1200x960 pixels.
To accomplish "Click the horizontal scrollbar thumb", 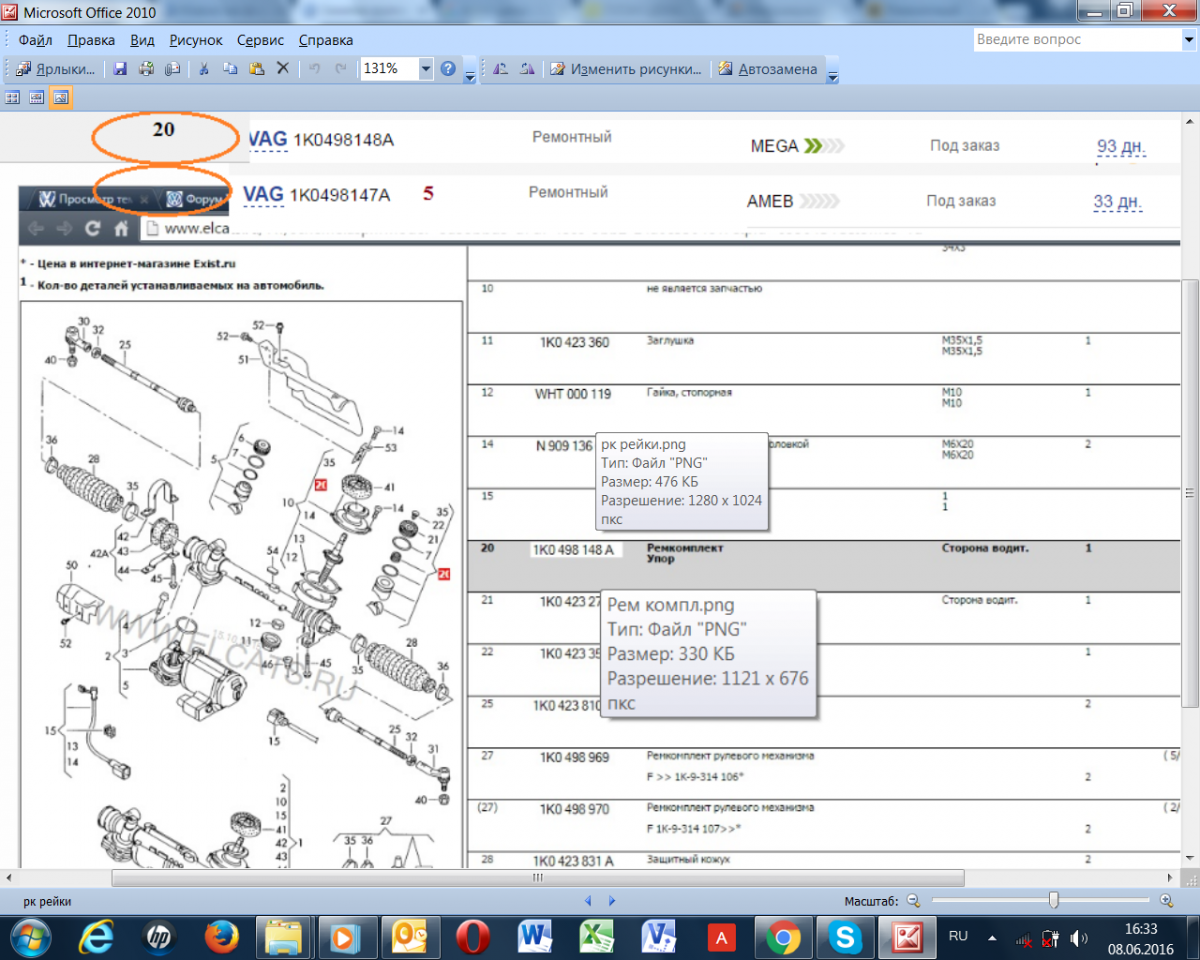I will tap(538, 878).
